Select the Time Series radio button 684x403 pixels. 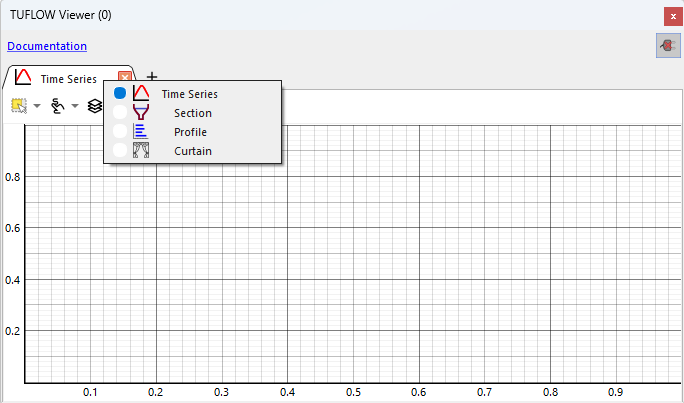[x=120, y=93]
